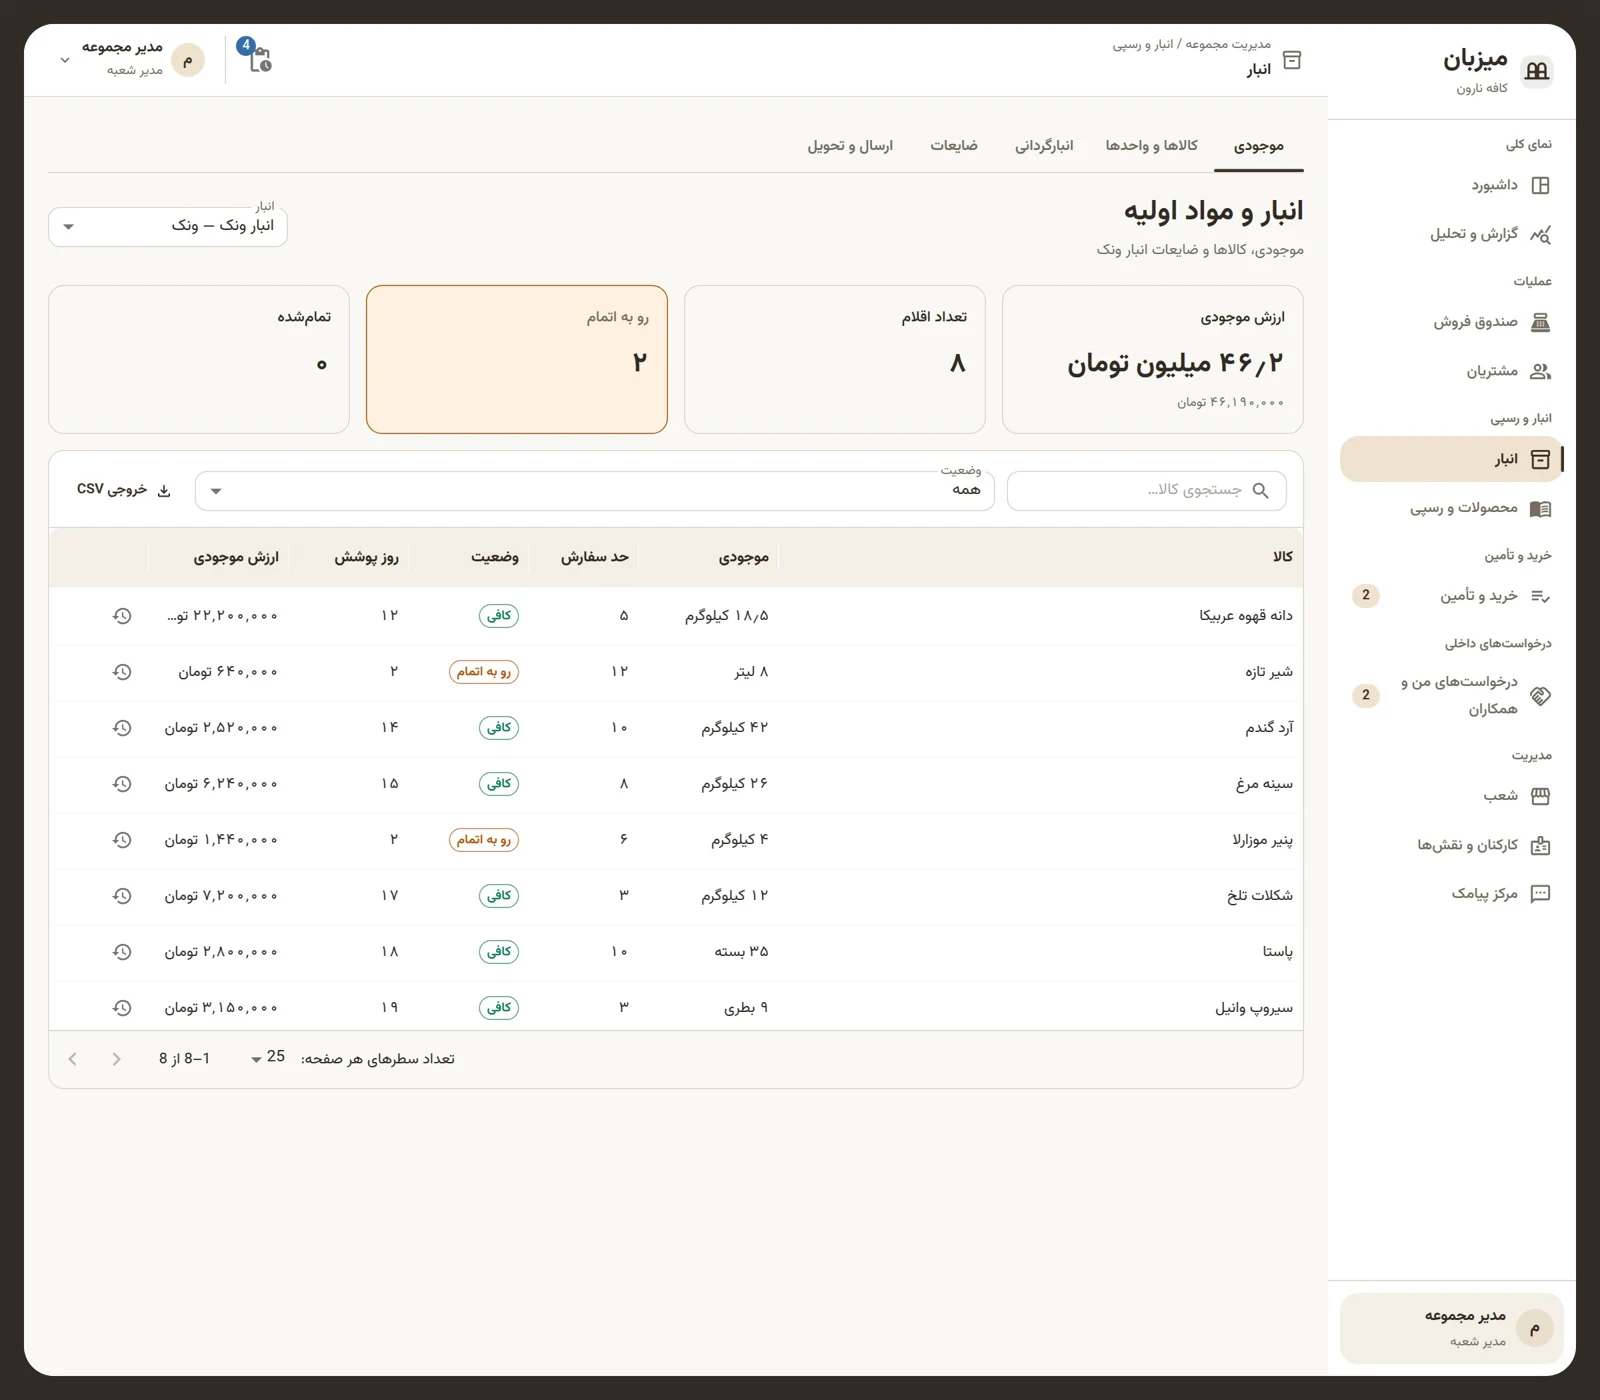Image resolution: width=1600 pixels, height=1400 pixels.
Task: Click the history icon for سیروپ وانیل row
Action: (x=122, y=1008)
